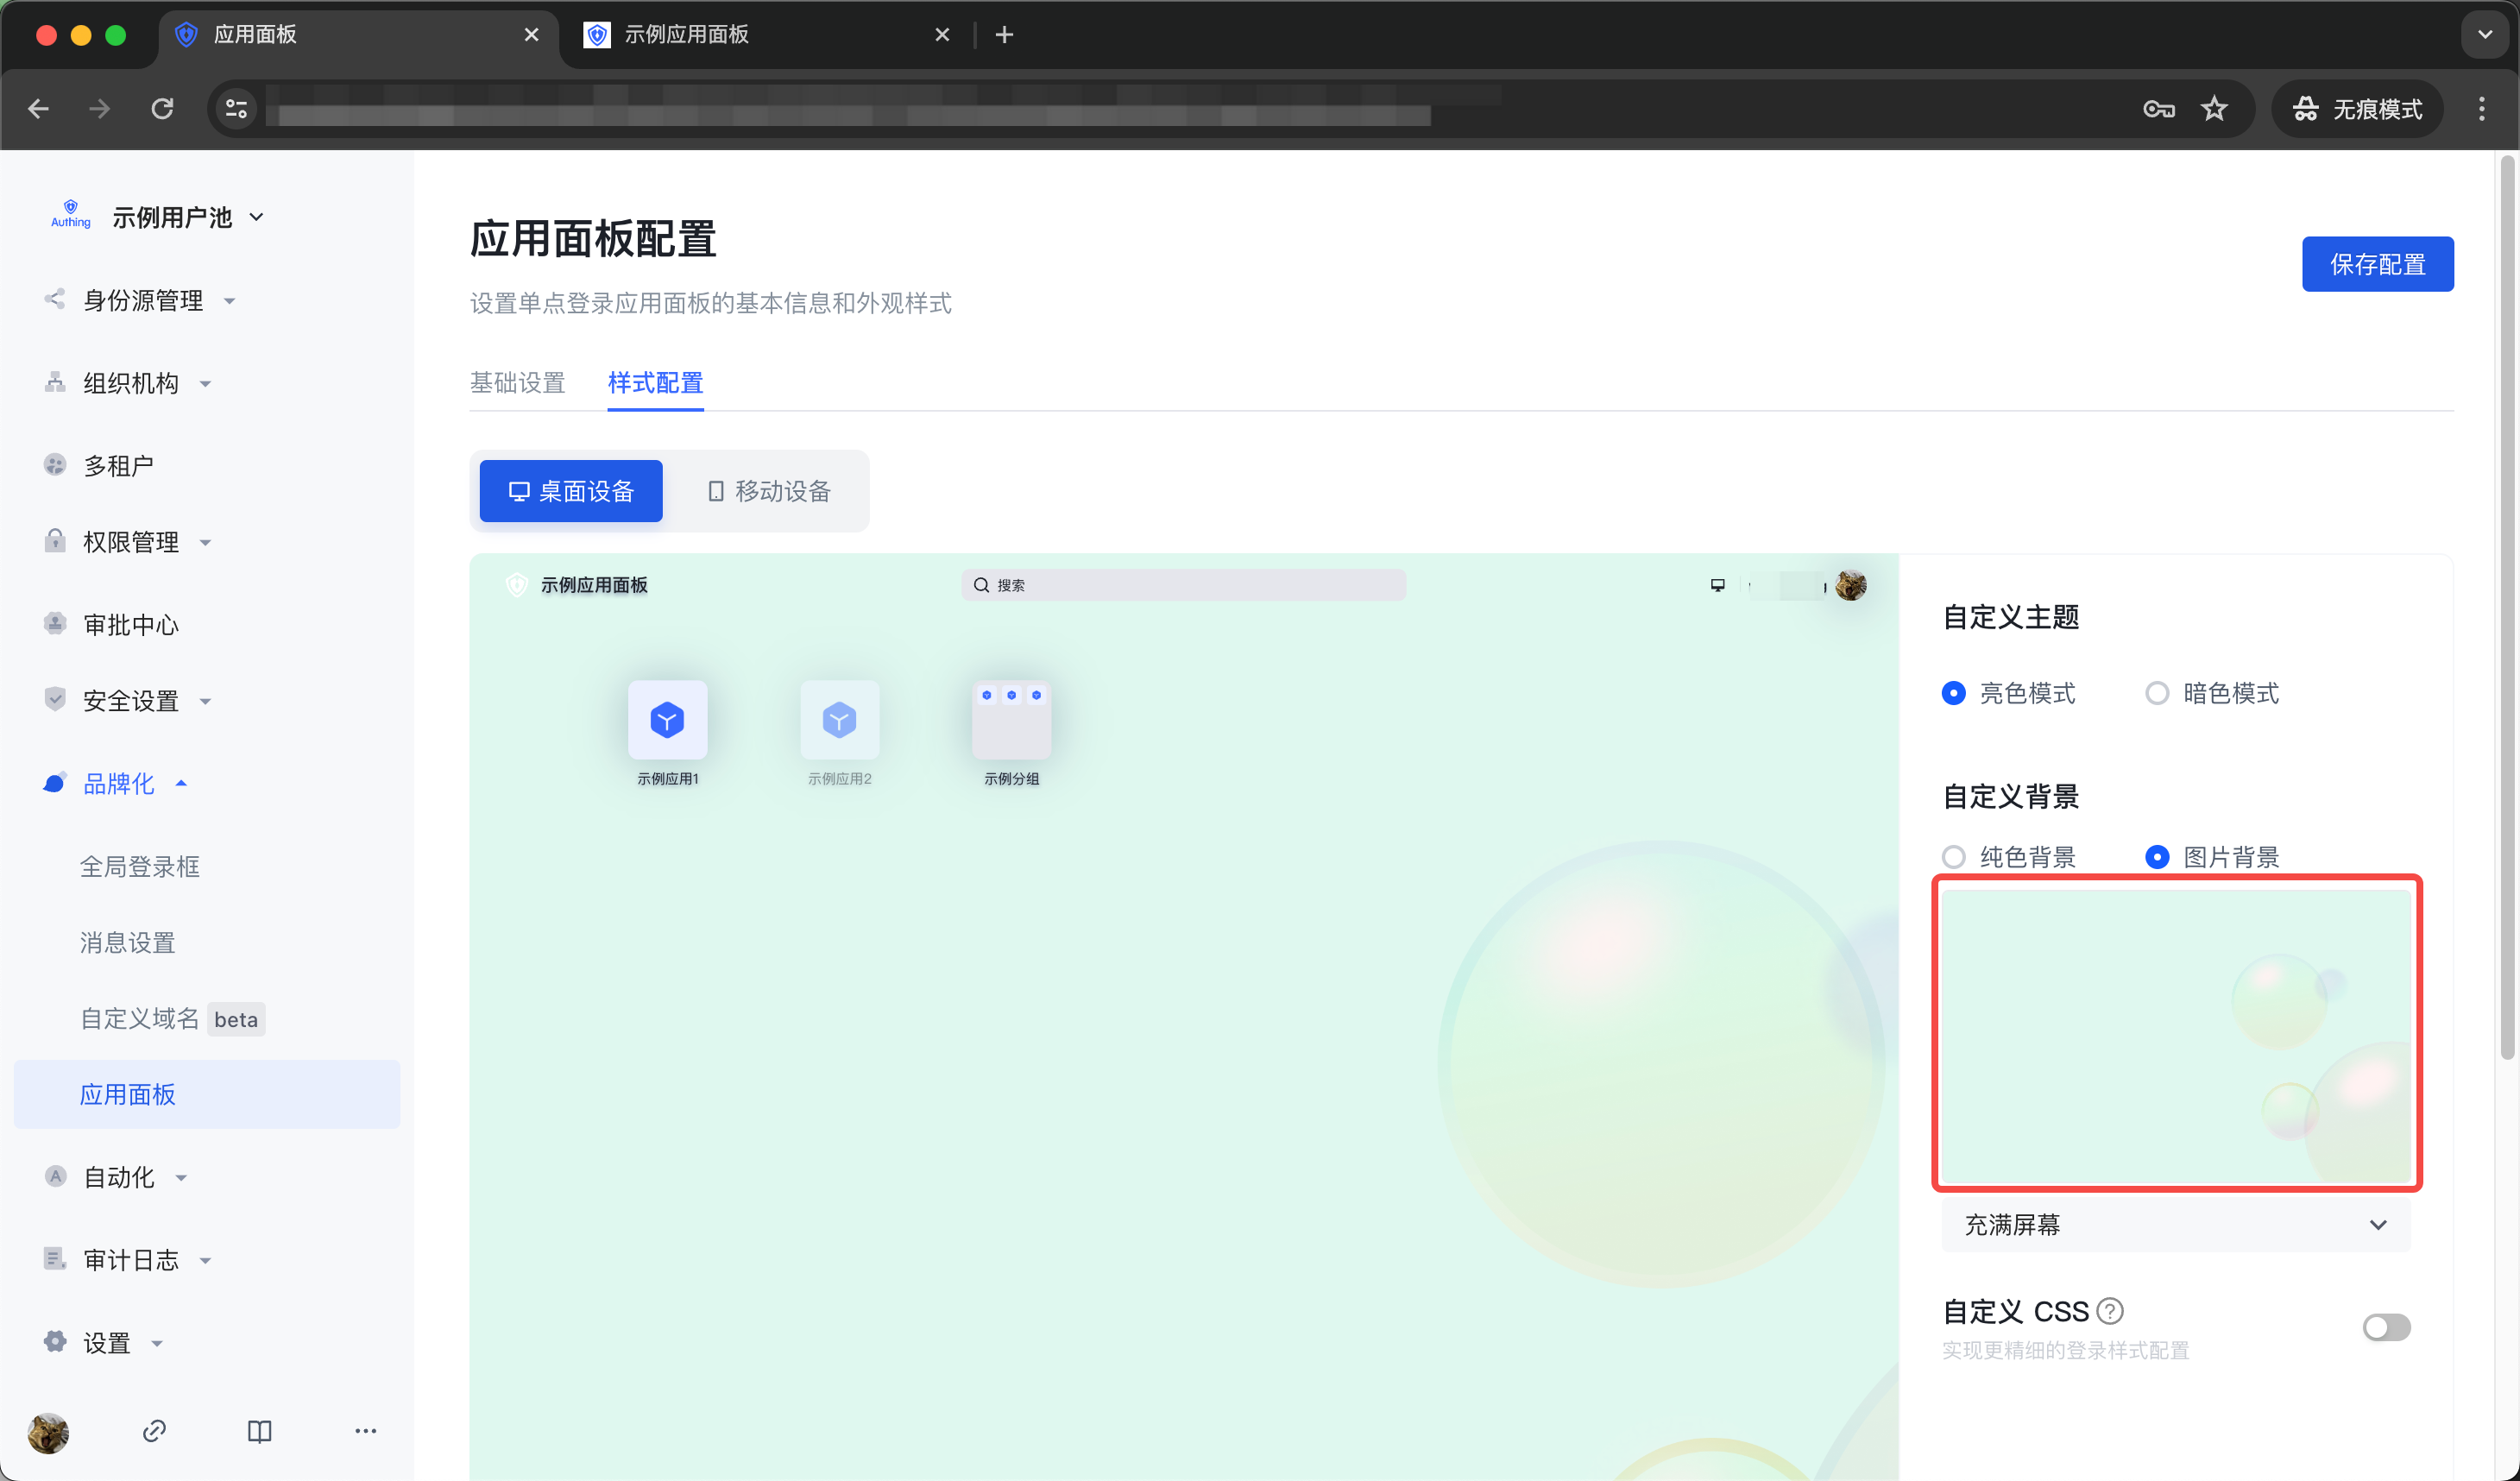This screenshot has height=1481, width=2520.
Task: Click bookmark star icon in address bar
Action: coord(2214,109)
